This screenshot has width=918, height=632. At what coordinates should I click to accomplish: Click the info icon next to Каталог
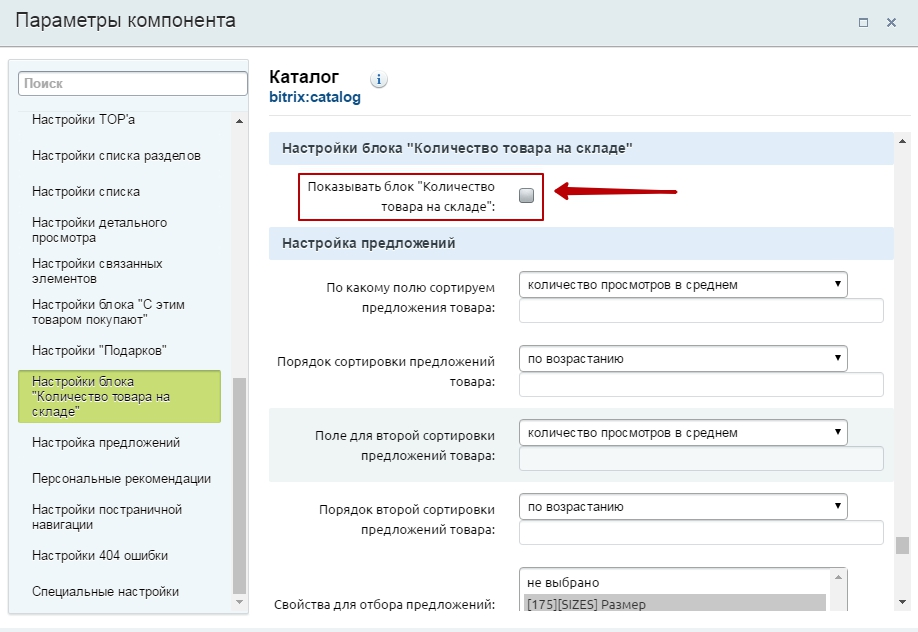coord(379,79)
